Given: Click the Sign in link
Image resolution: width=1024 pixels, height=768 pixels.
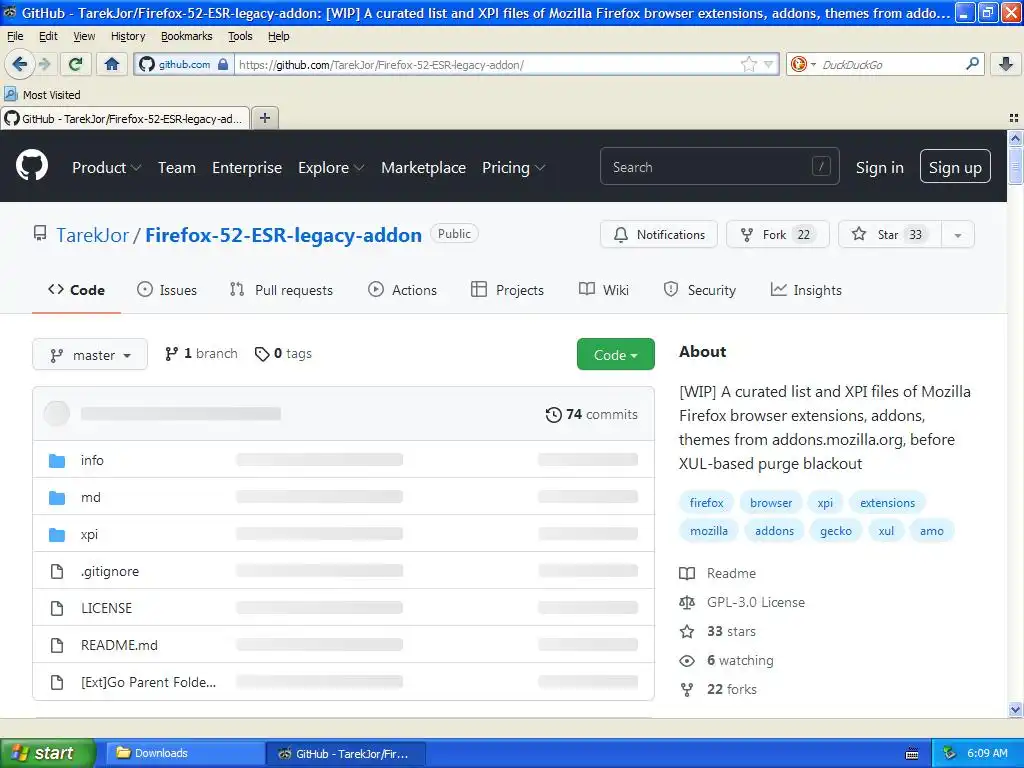Looking at the screenshot, I should pos(880,168).
